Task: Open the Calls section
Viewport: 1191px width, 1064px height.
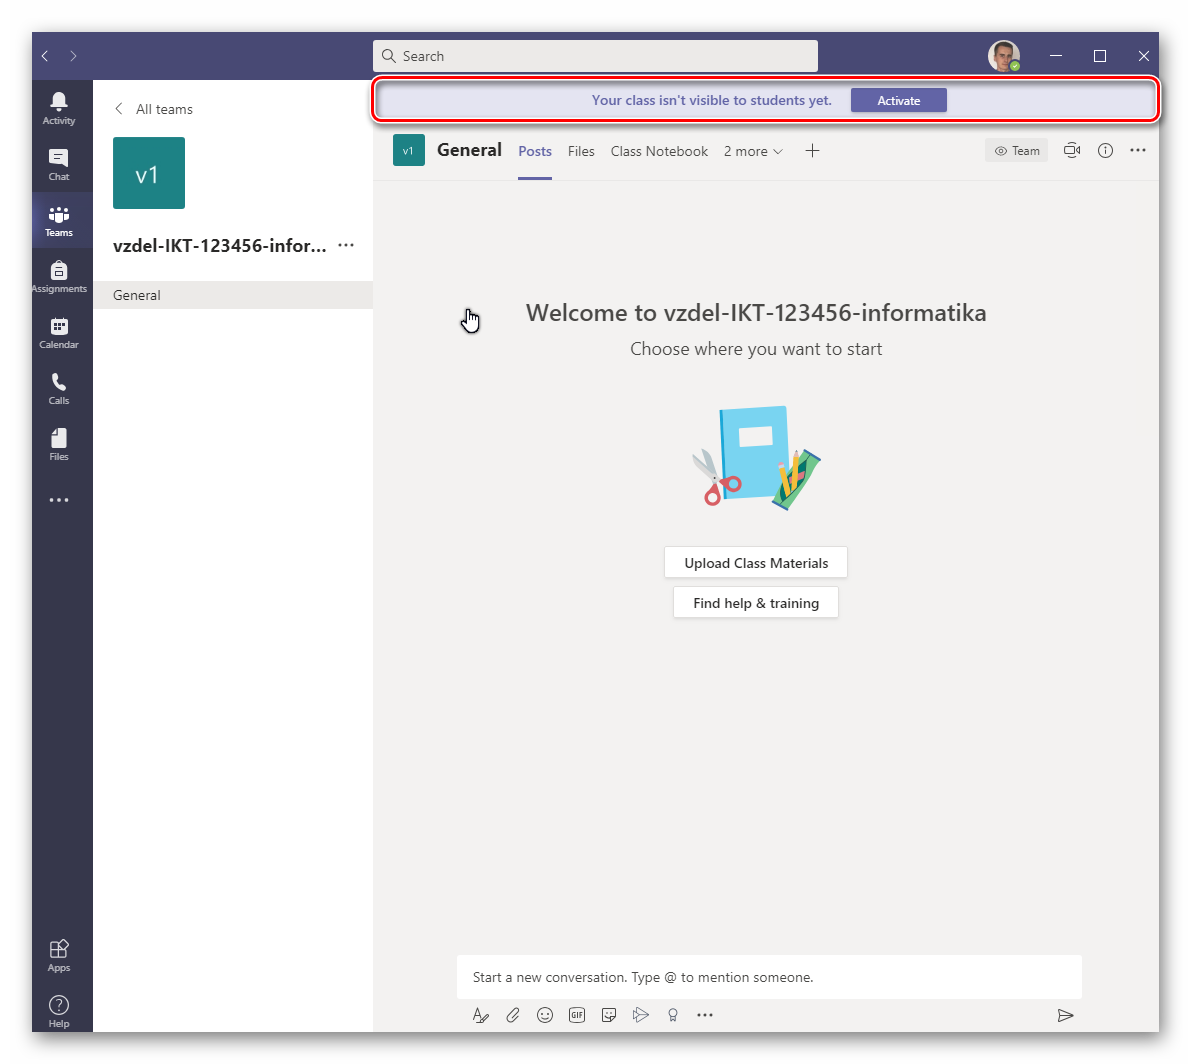Action: (59, 388)
